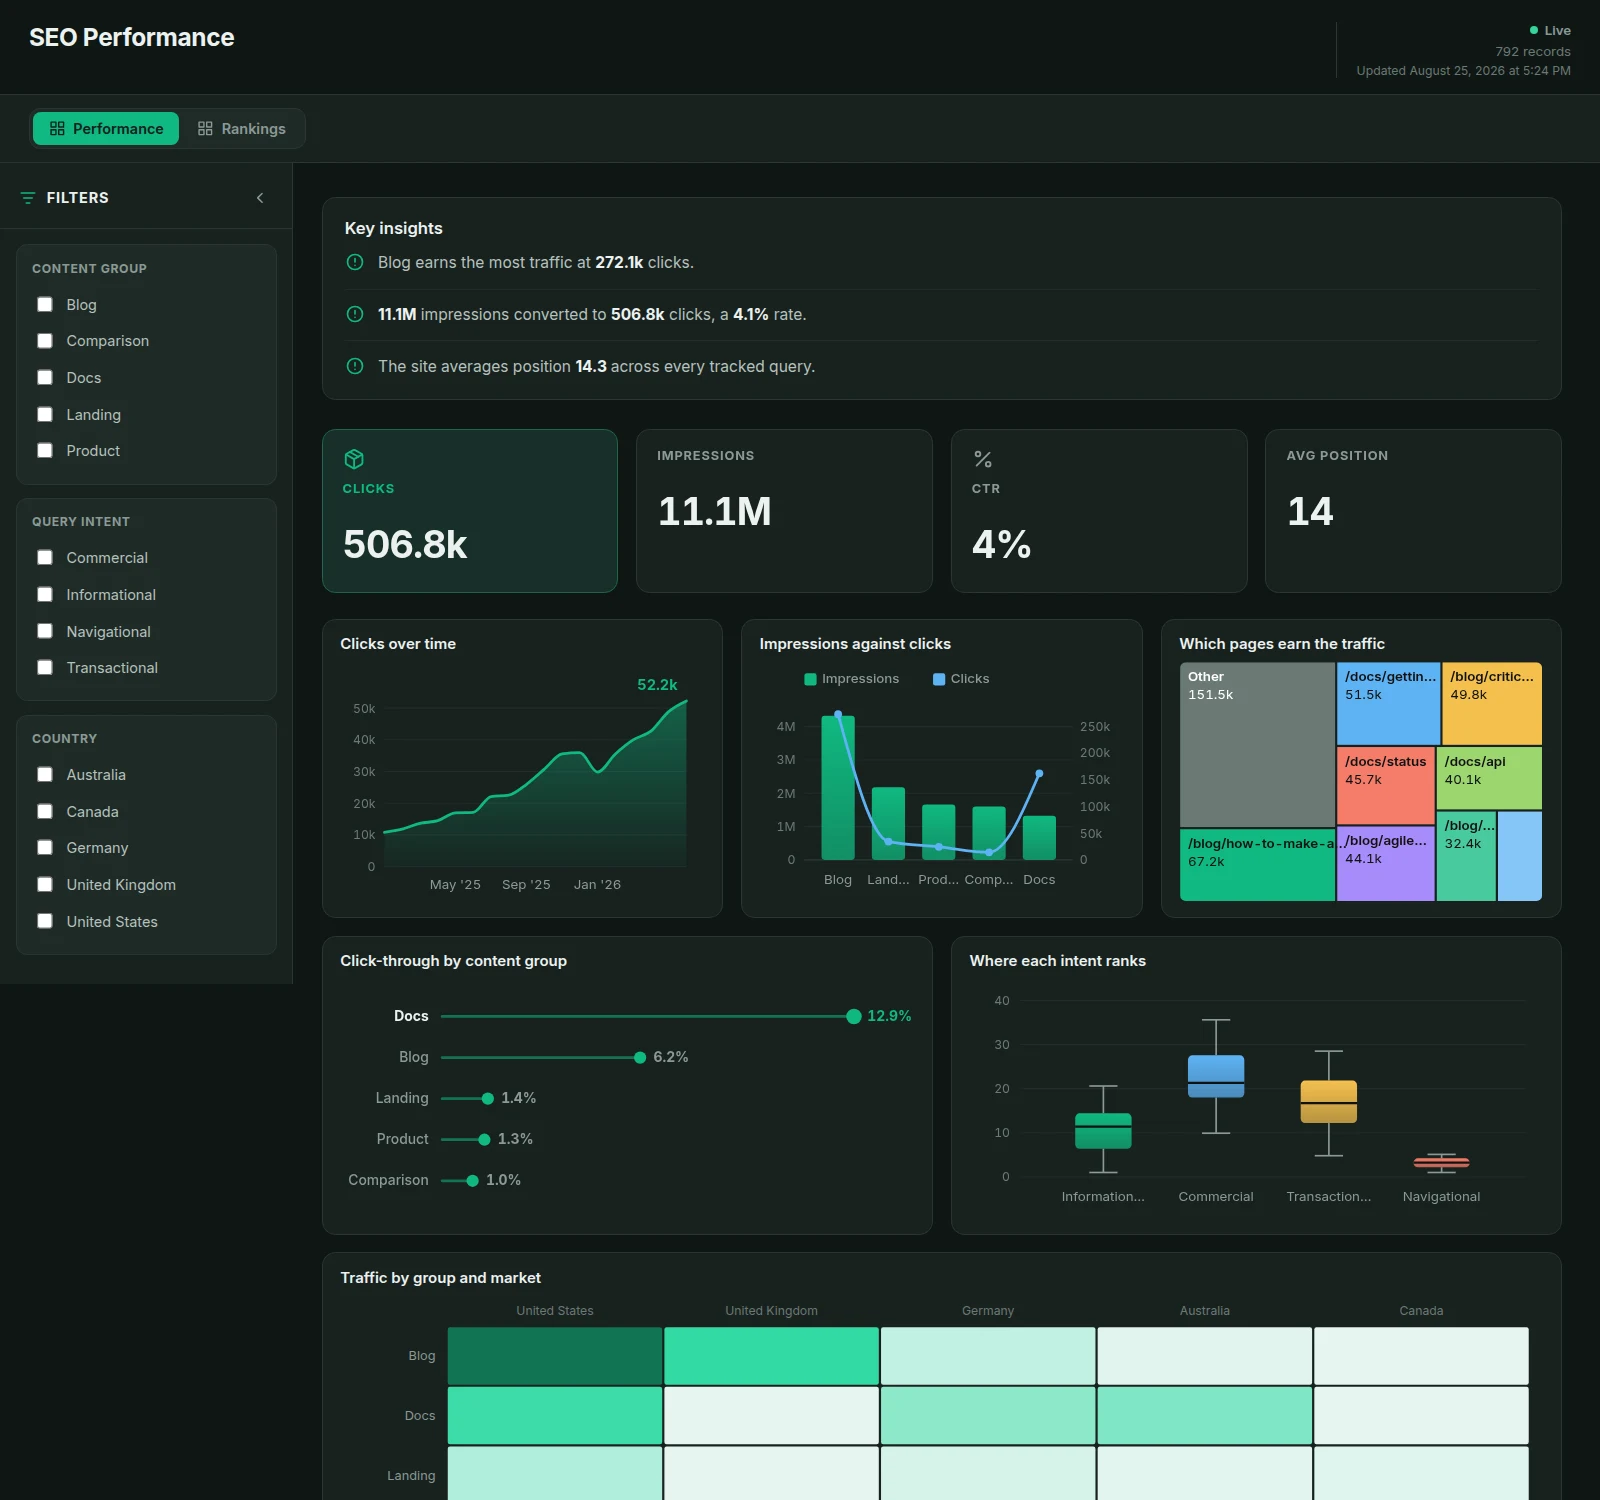Toggle the Impressions legend series

click(x=852, y=679)
